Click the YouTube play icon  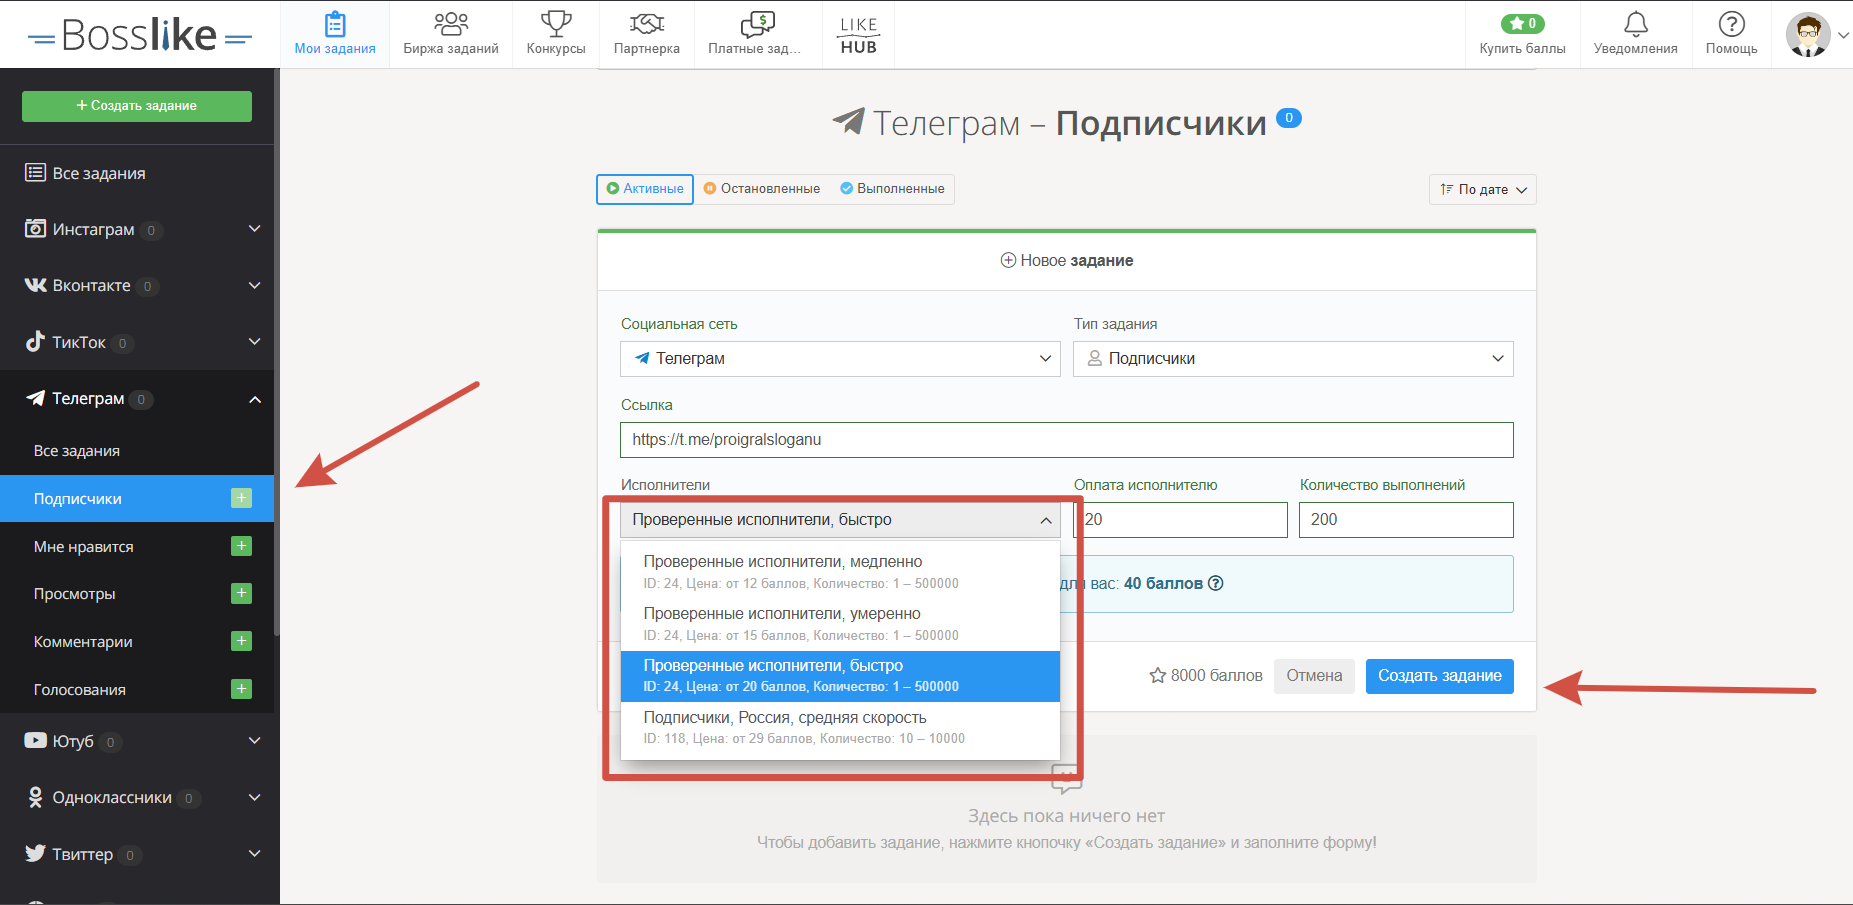point(35,741)
